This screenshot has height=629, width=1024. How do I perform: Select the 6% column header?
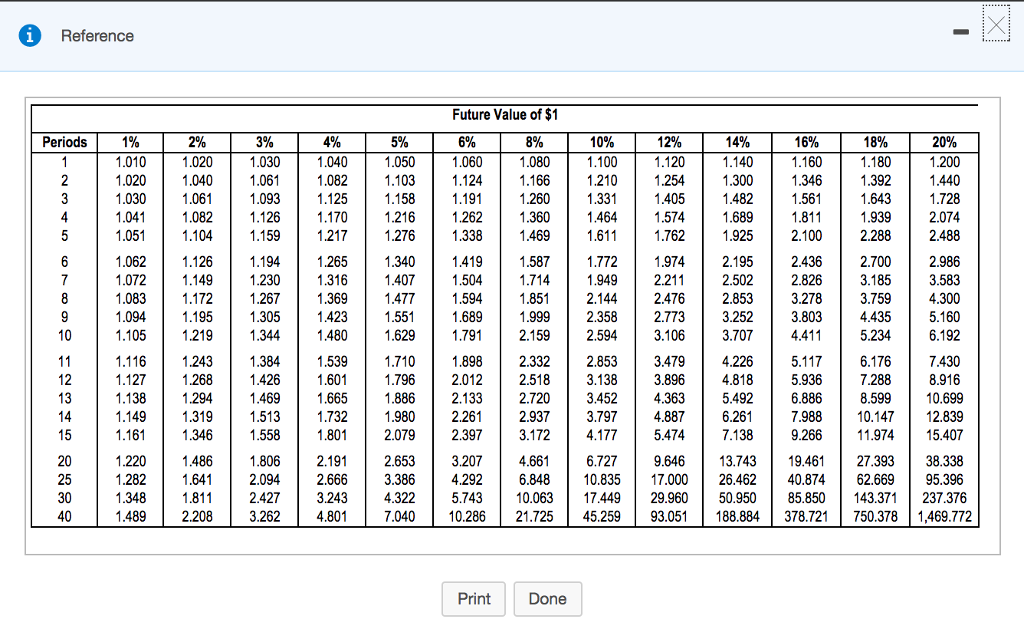click(x=467, y=142)
